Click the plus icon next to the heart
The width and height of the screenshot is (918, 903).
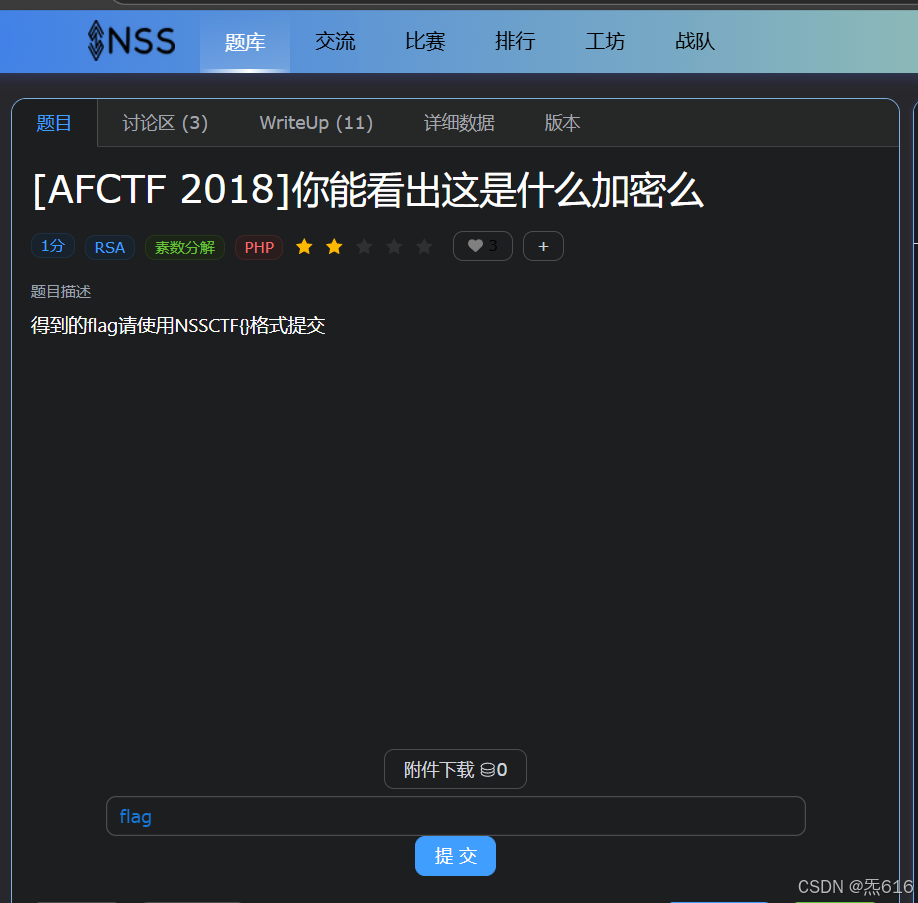click(542, 245)
